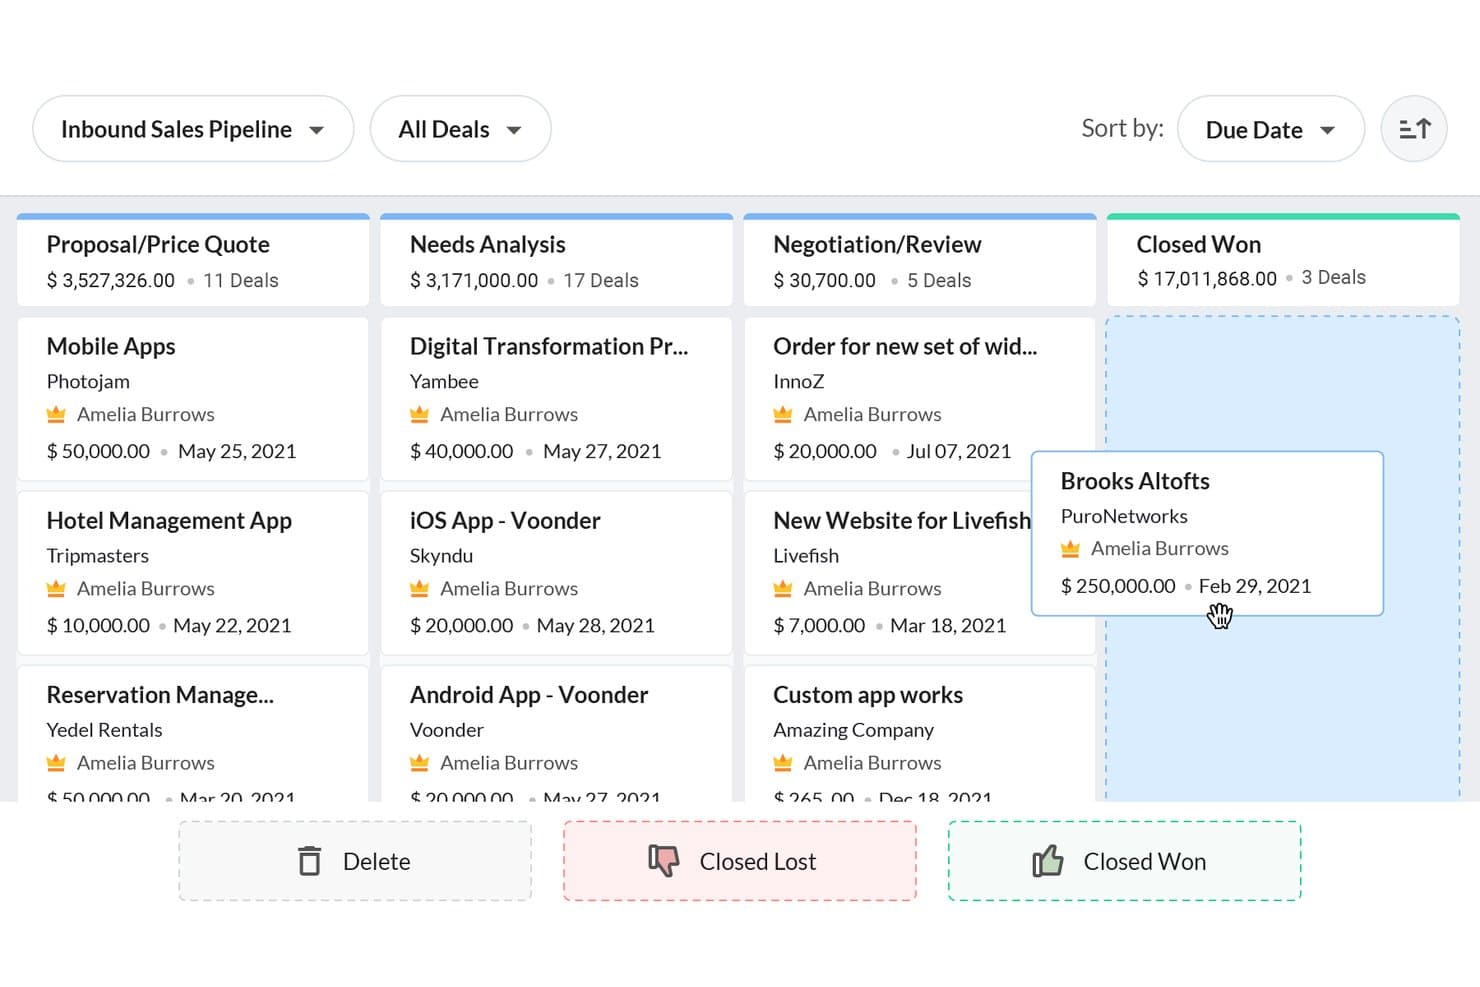The height and width of the screenshot is (987, 1480).
Task: Click the Tripmasters company name
Action: point(97,555)
